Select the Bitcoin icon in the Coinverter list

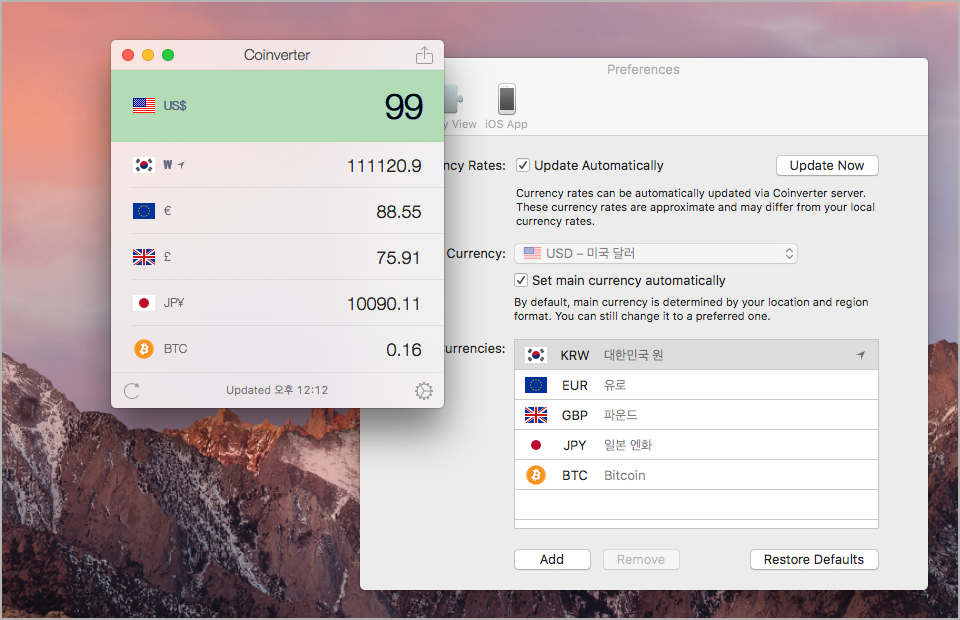[x=144, y=349]
